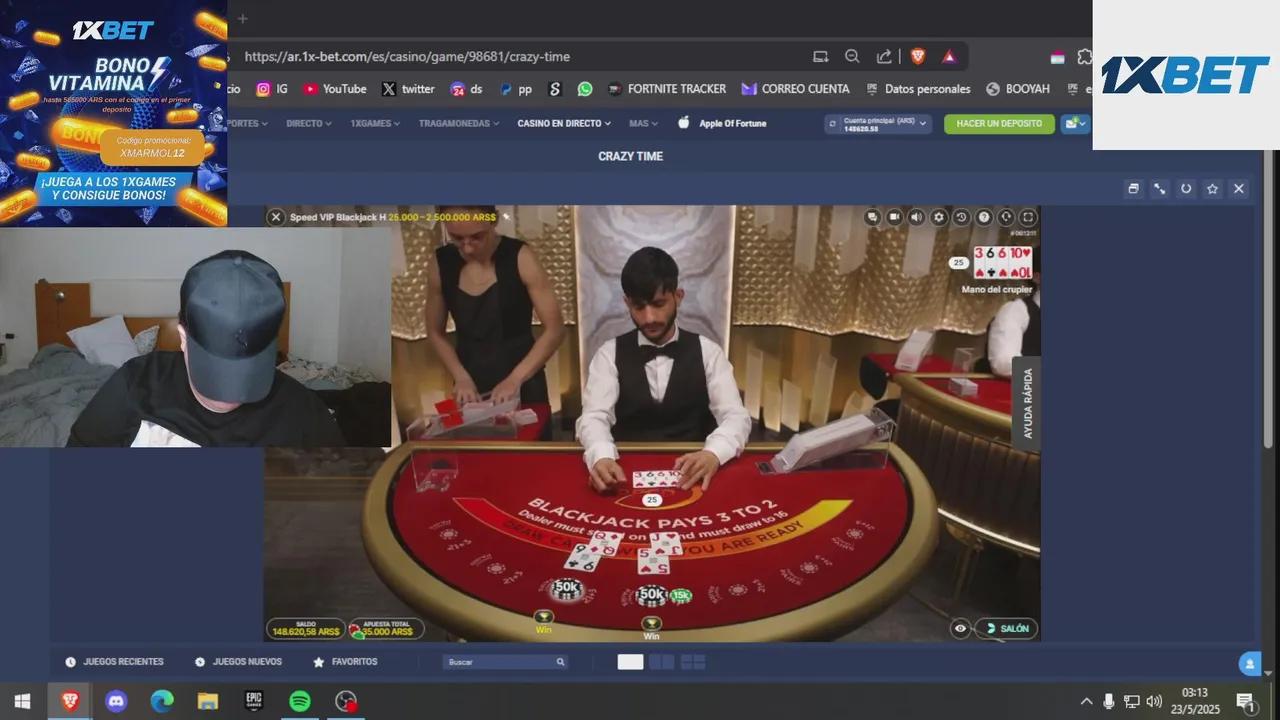The width and height of the screenshot is (1280, 720).
Task: Open the game chat icon
Action: 873,217
